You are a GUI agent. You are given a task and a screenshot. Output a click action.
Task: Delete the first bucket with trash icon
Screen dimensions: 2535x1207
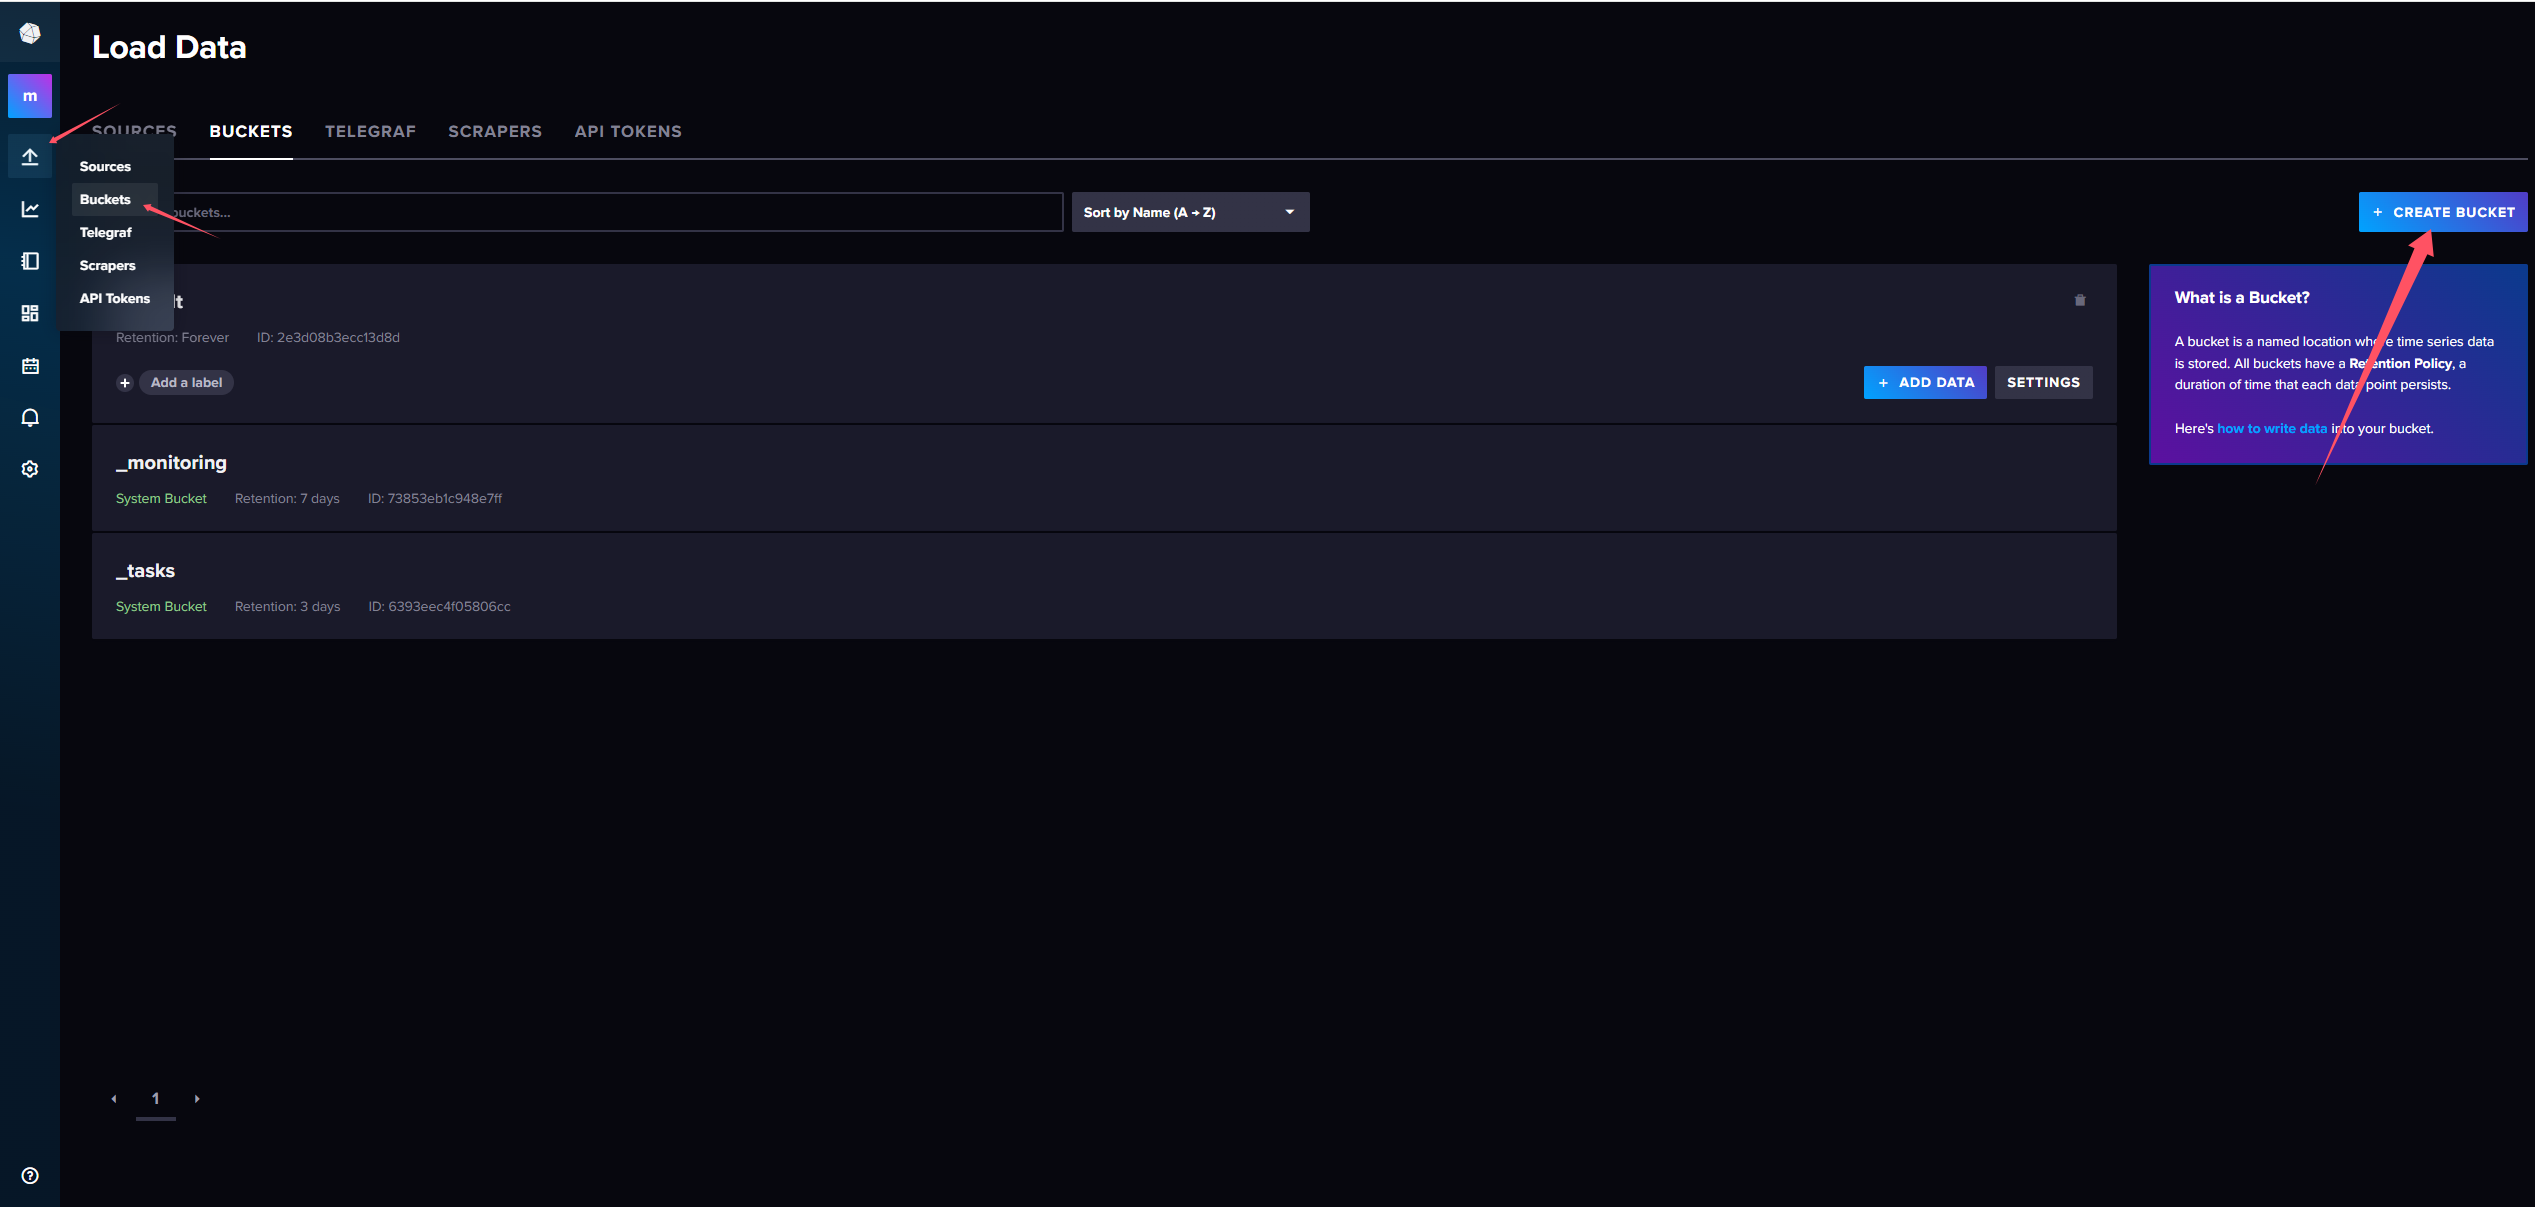click(2080, 300)
